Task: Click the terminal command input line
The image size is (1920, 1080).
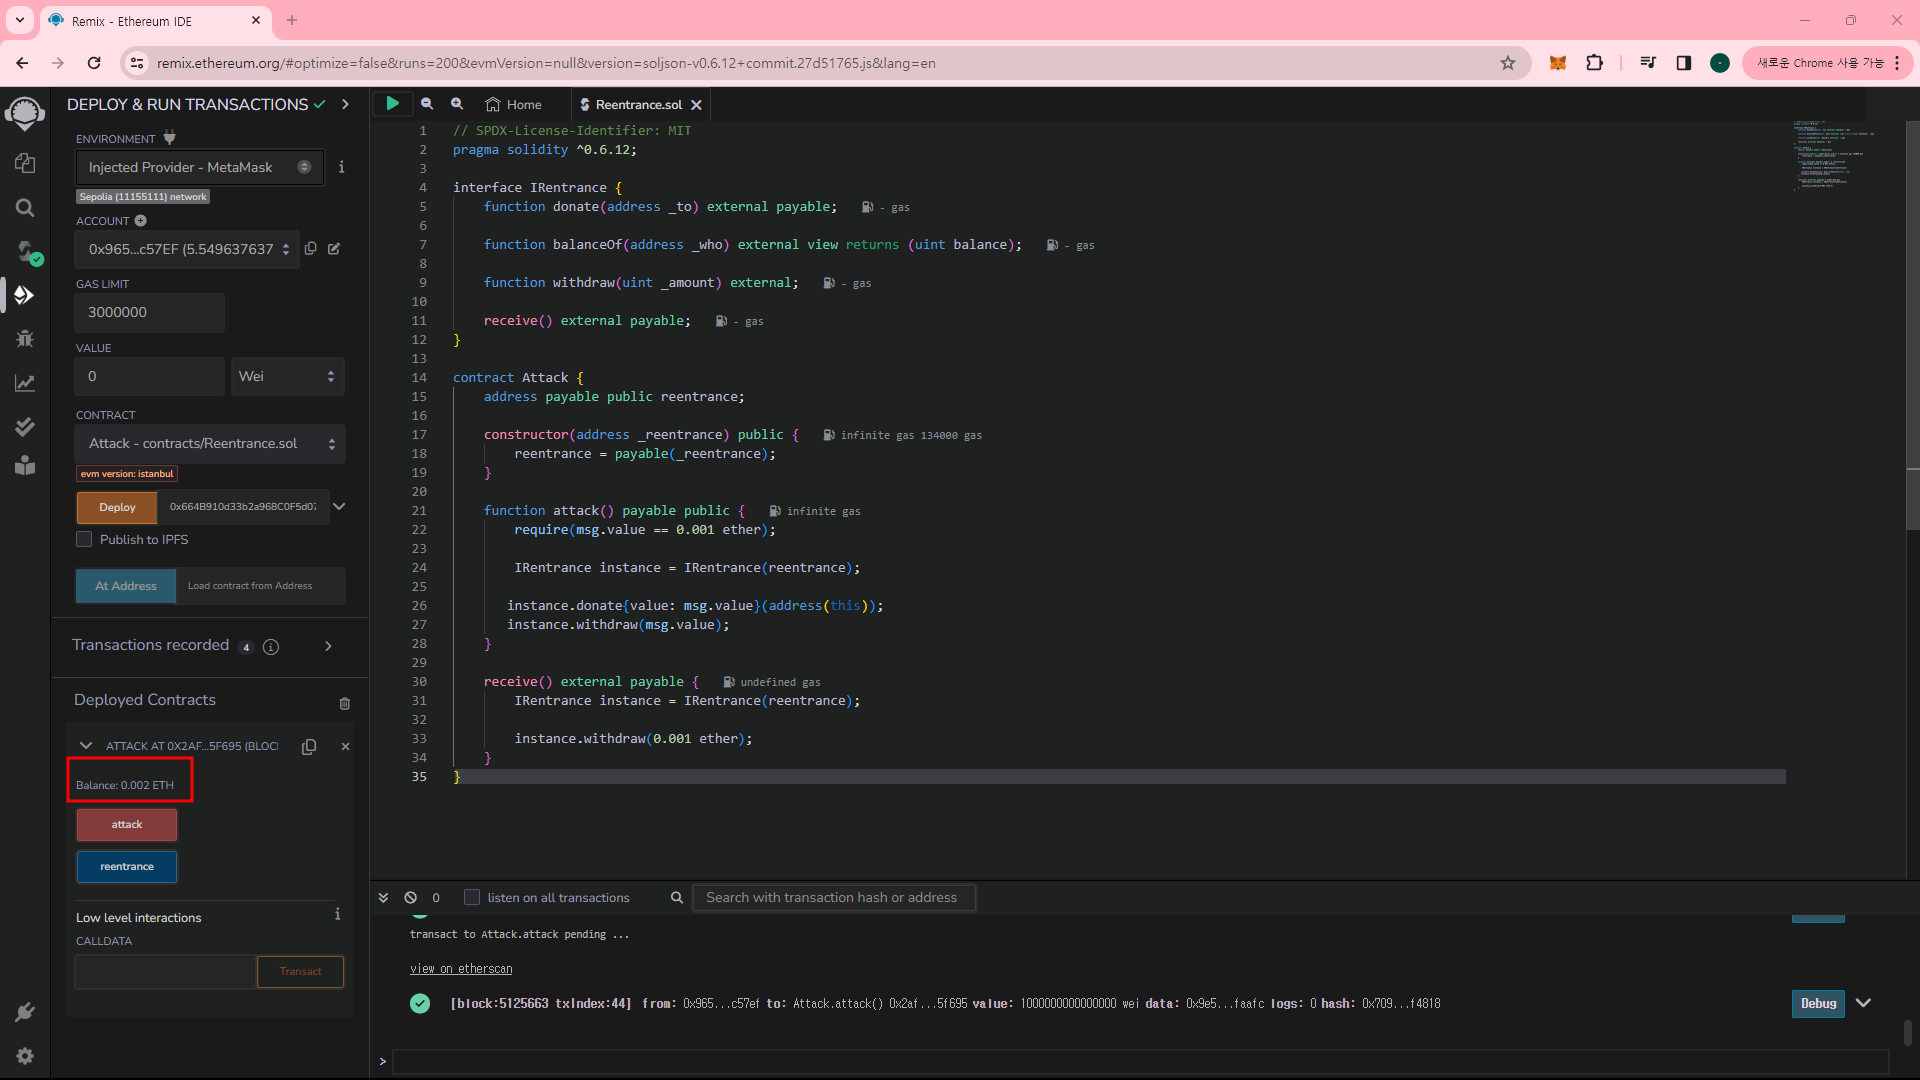Action: (x=1140, y=1062)
